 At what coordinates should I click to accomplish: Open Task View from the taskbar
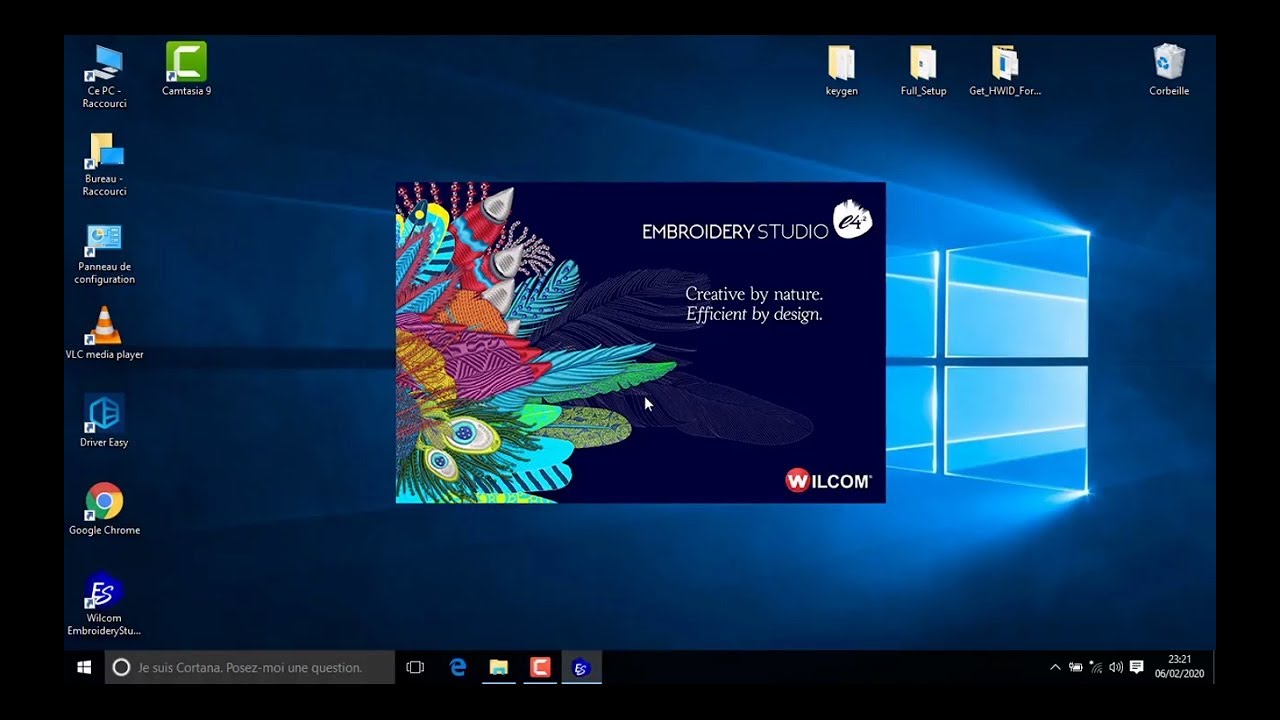pyautogui.click(x=415, y=667)
